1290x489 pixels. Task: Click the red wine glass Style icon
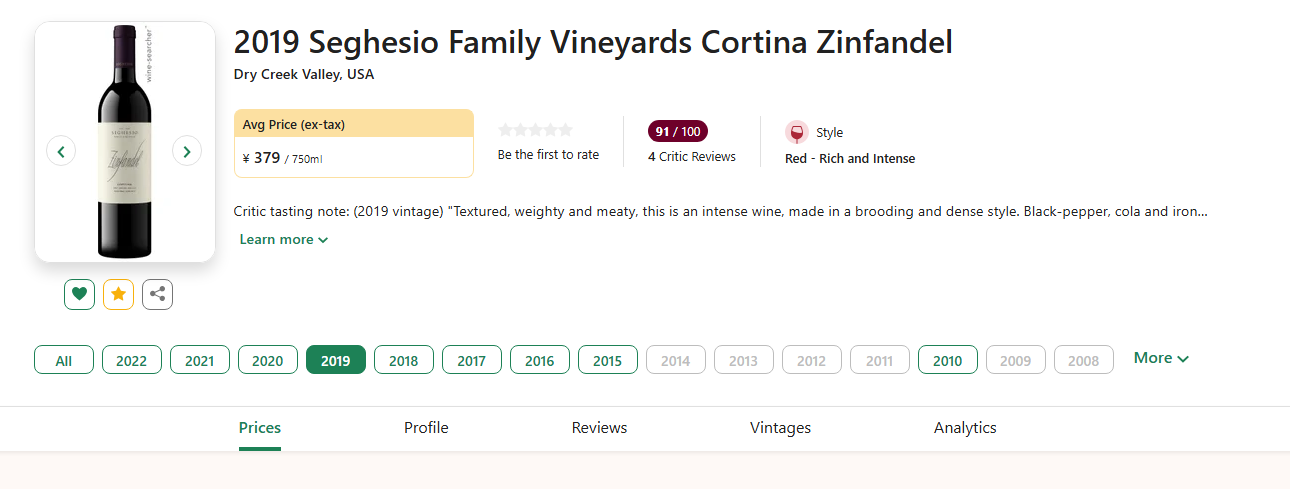[796, 132]
